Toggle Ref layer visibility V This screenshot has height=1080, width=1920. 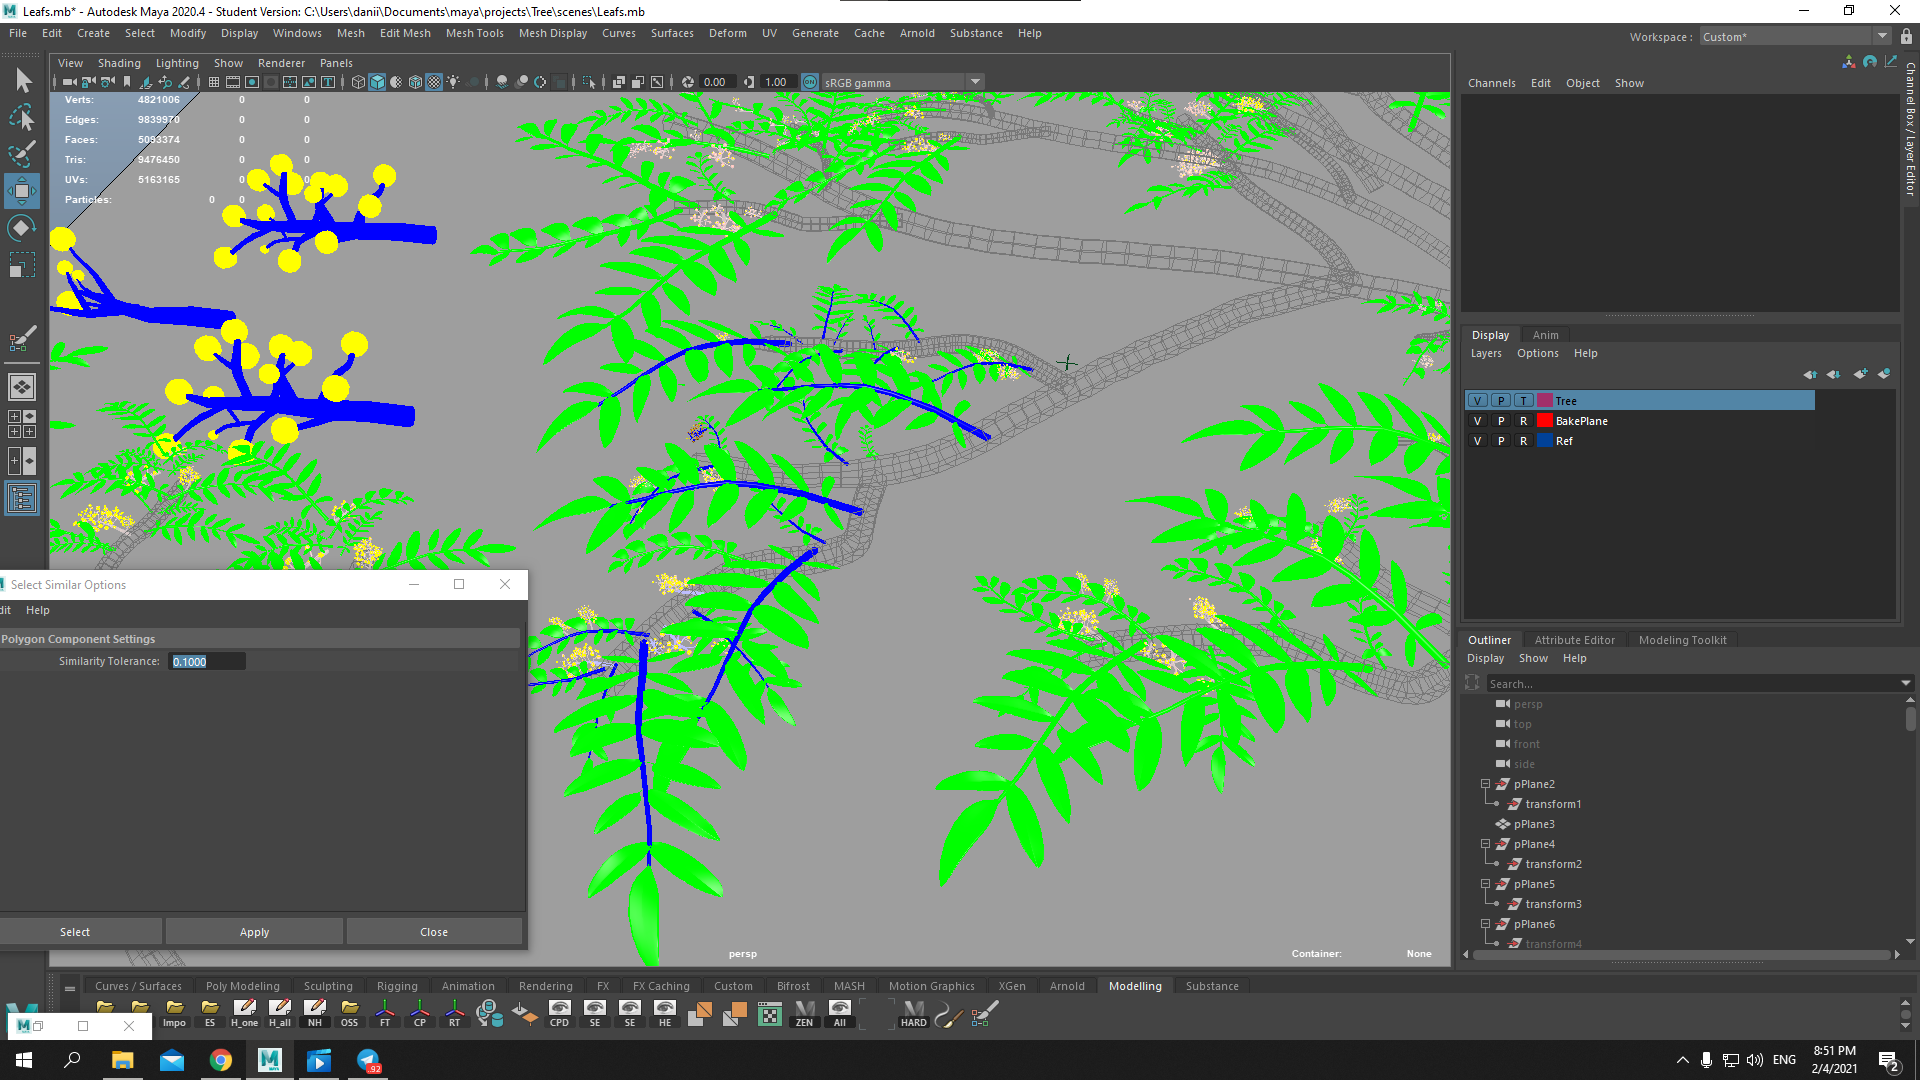point(1478,441)
